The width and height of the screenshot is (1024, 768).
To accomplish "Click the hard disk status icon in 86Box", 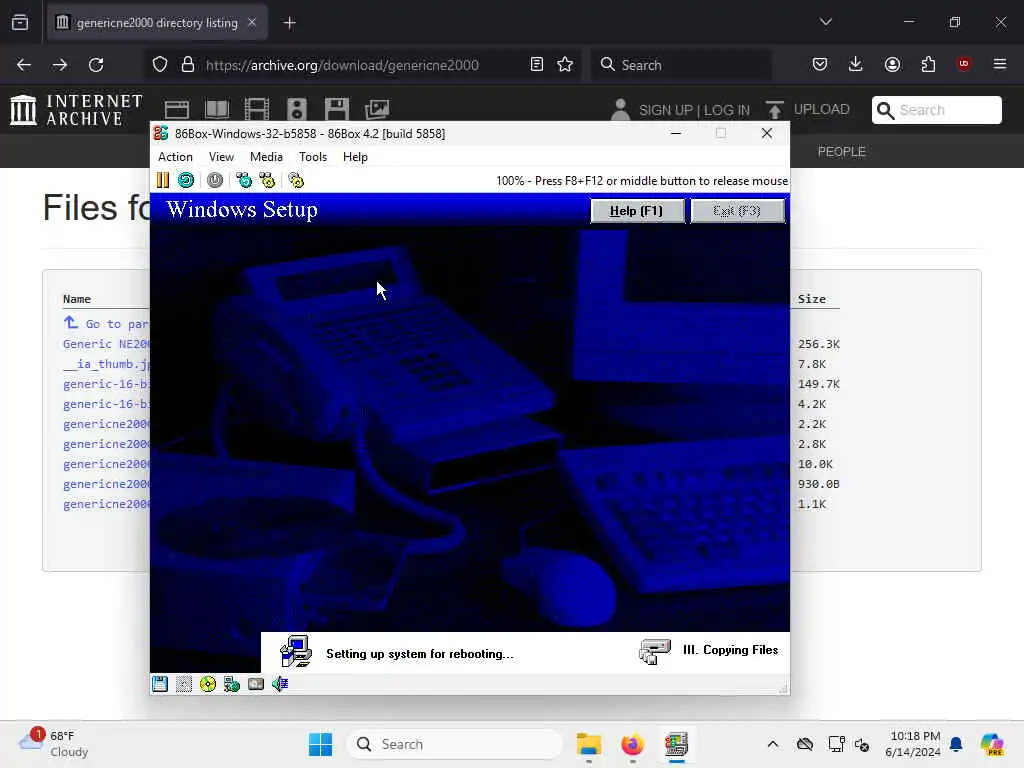I will pyautogui.click(x=256, y=684).
